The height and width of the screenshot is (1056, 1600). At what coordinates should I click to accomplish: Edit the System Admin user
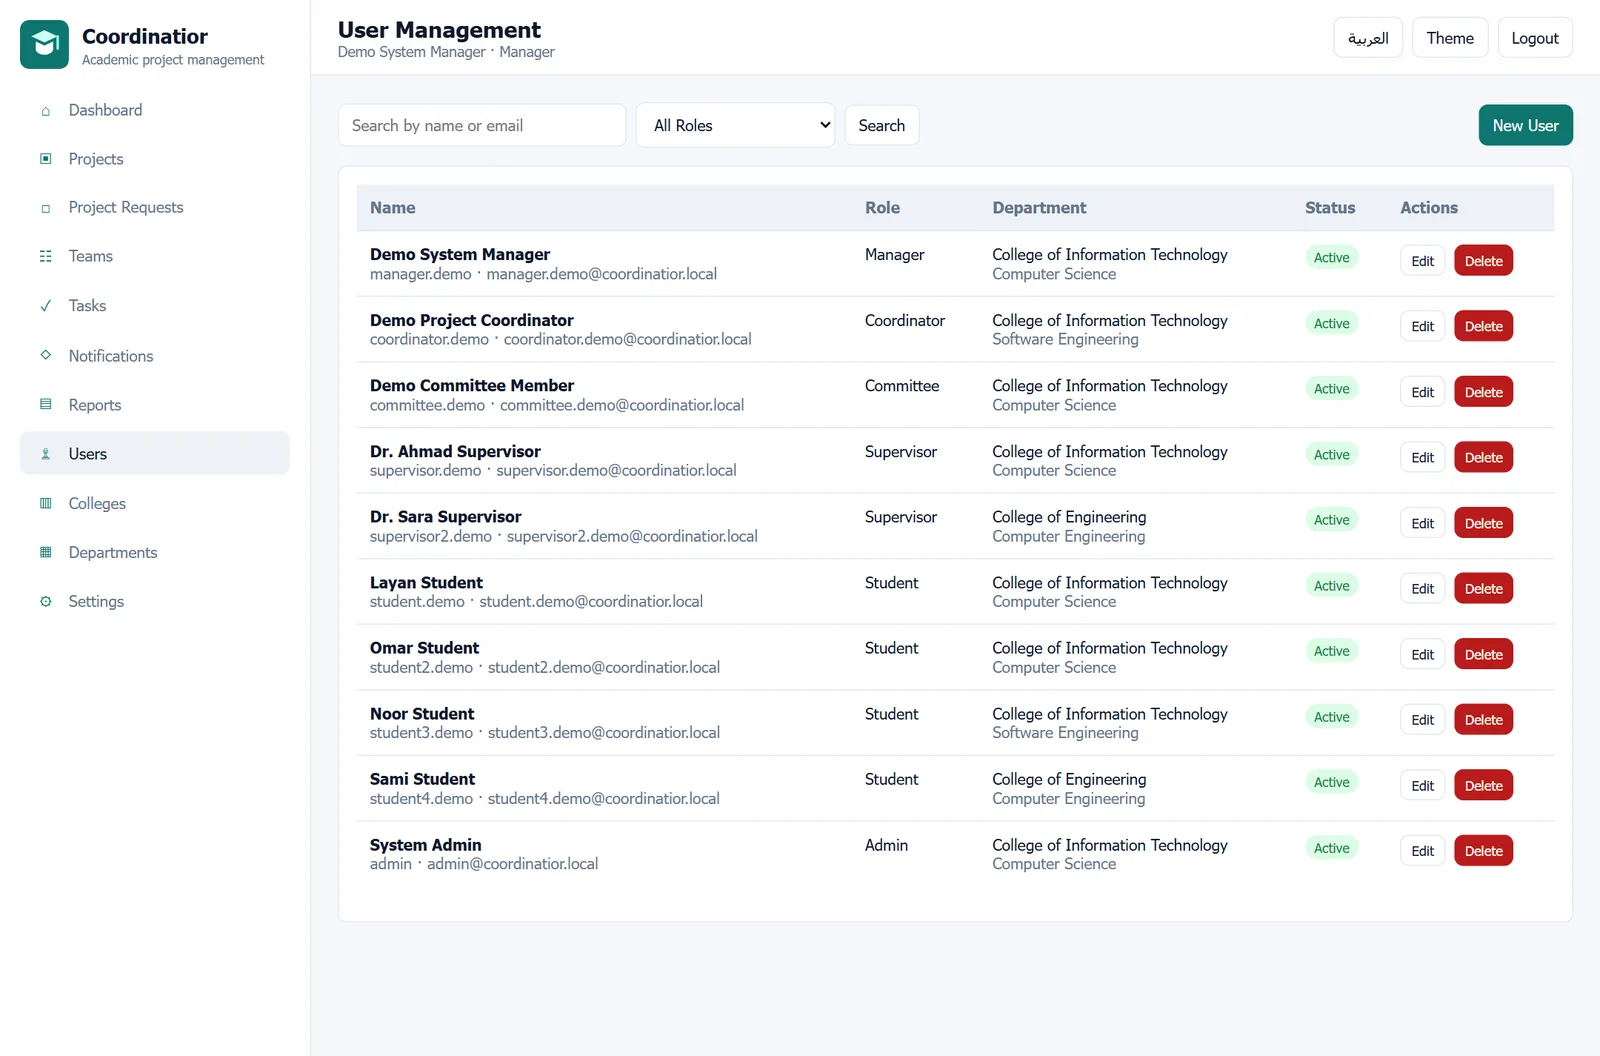point(1422,851)
